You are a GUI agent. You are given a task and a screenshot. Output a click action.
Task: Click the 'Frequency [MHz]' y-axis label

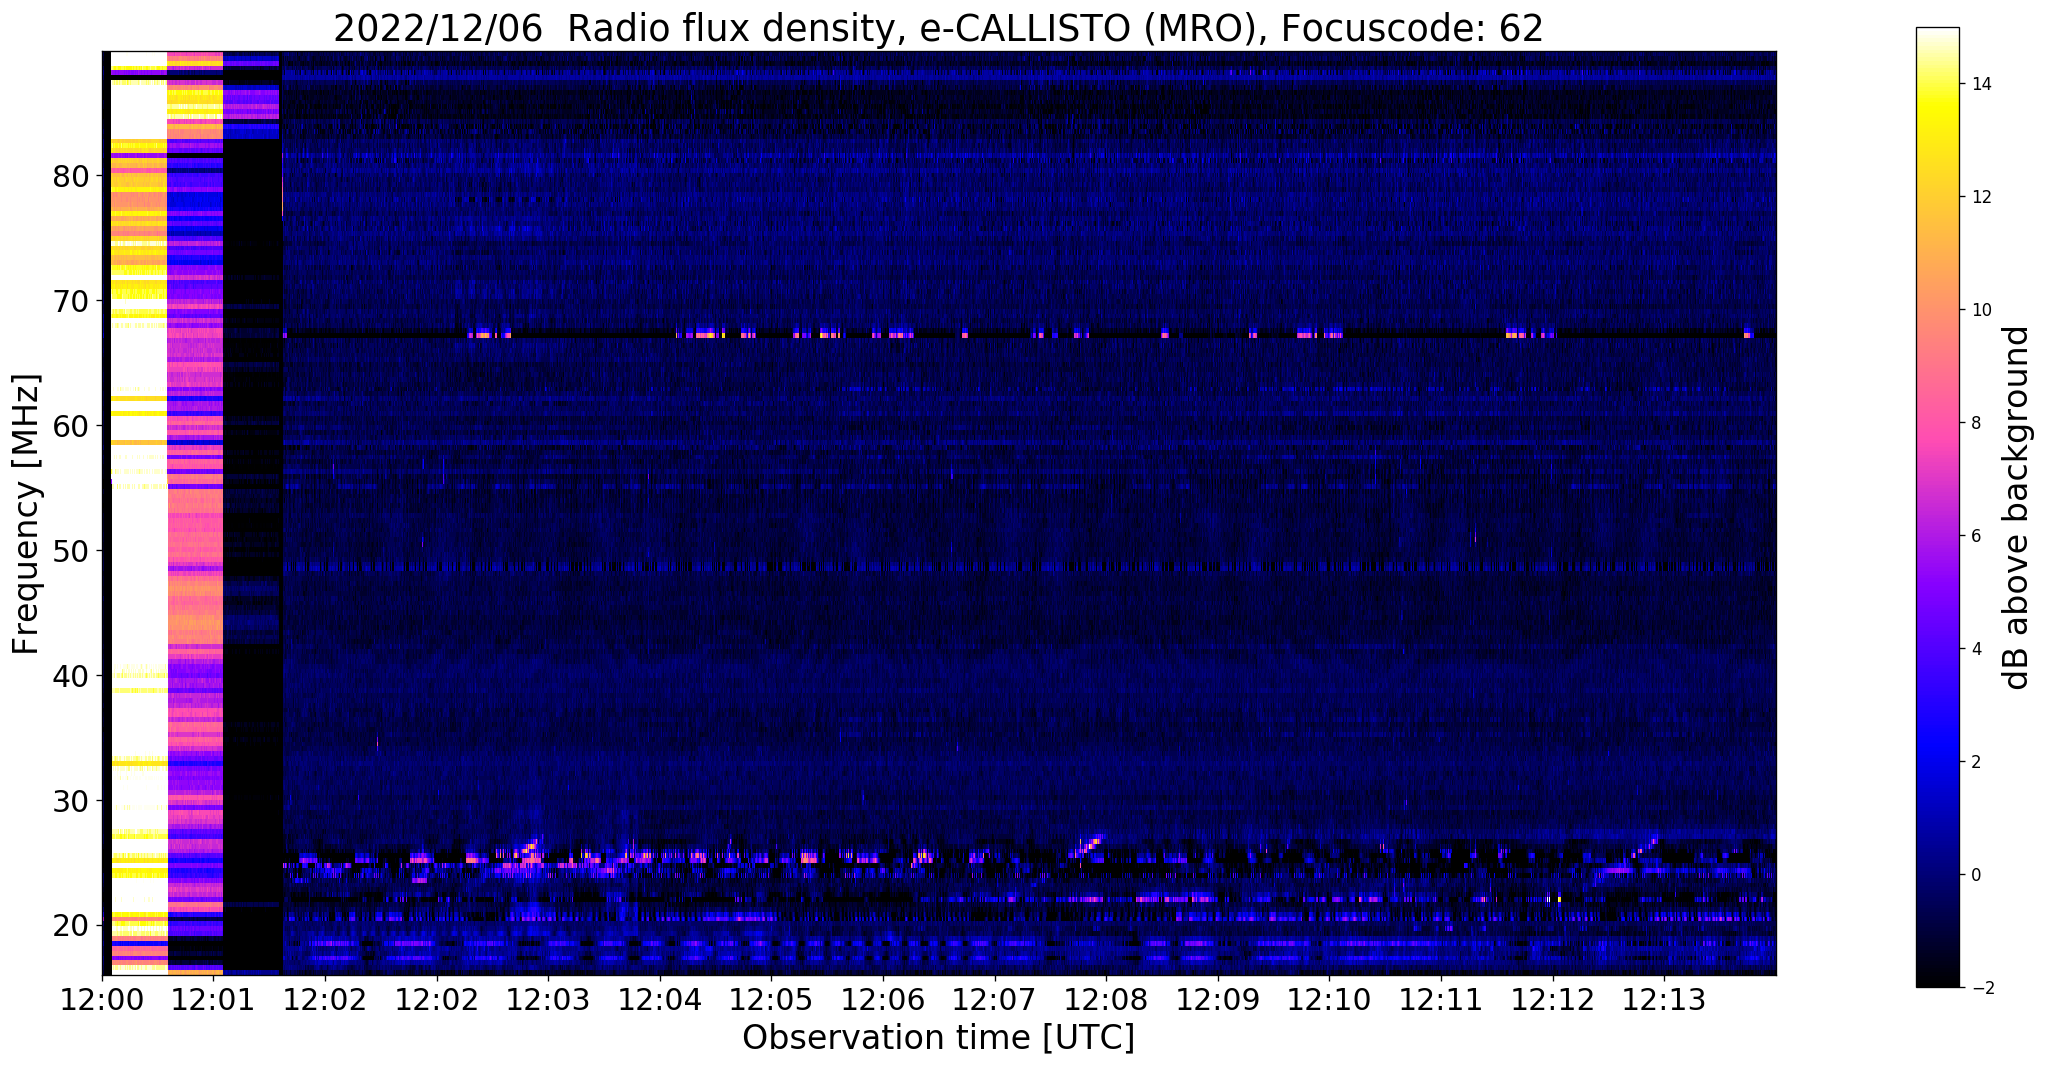[27, 514]
